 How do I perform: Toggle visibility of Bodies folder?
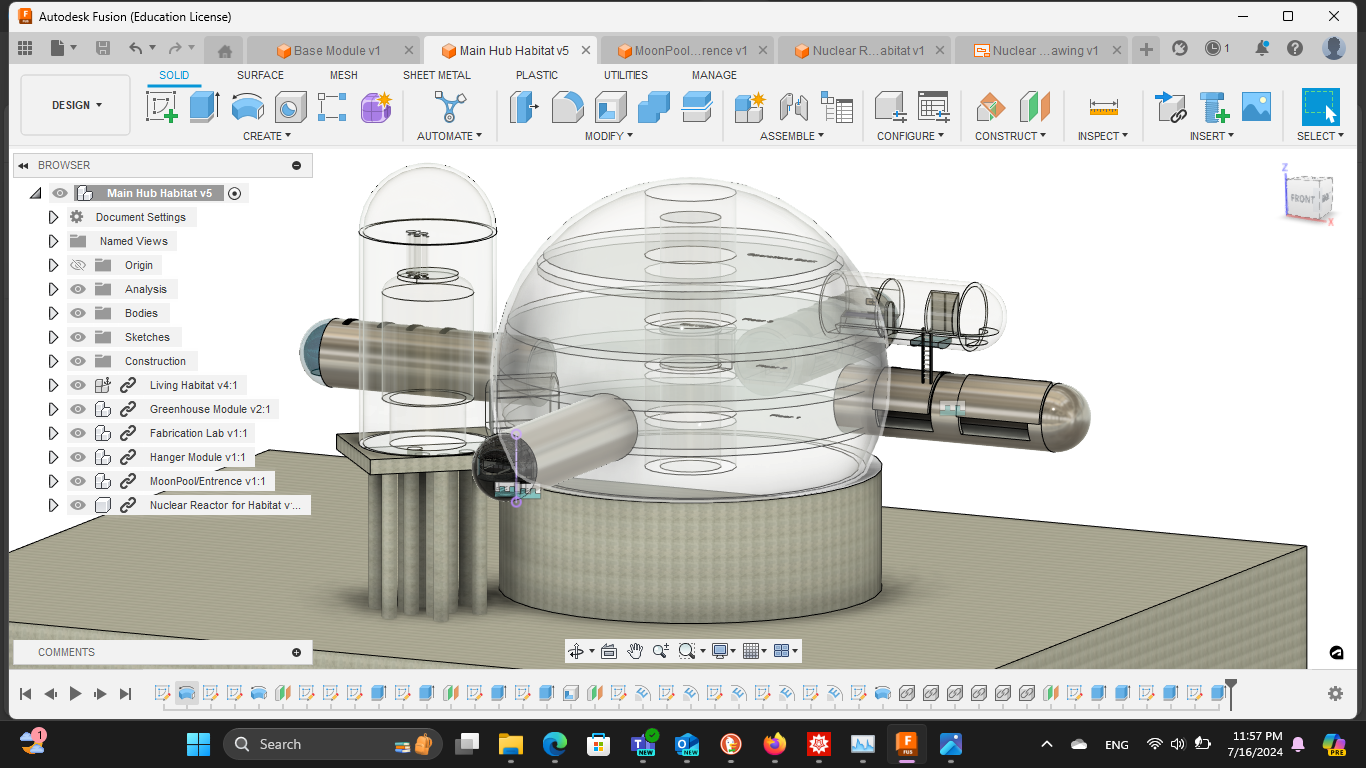coord(78,313)
